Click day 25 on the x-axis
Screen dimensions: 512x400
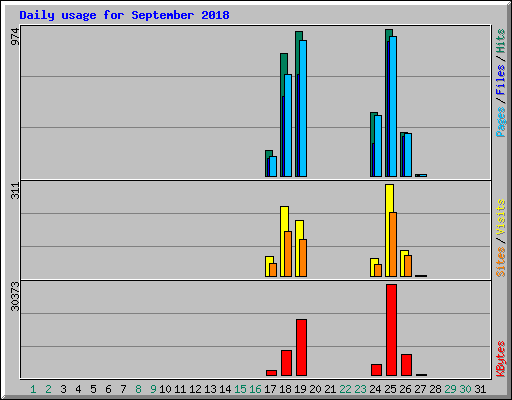tap(390, 389)
